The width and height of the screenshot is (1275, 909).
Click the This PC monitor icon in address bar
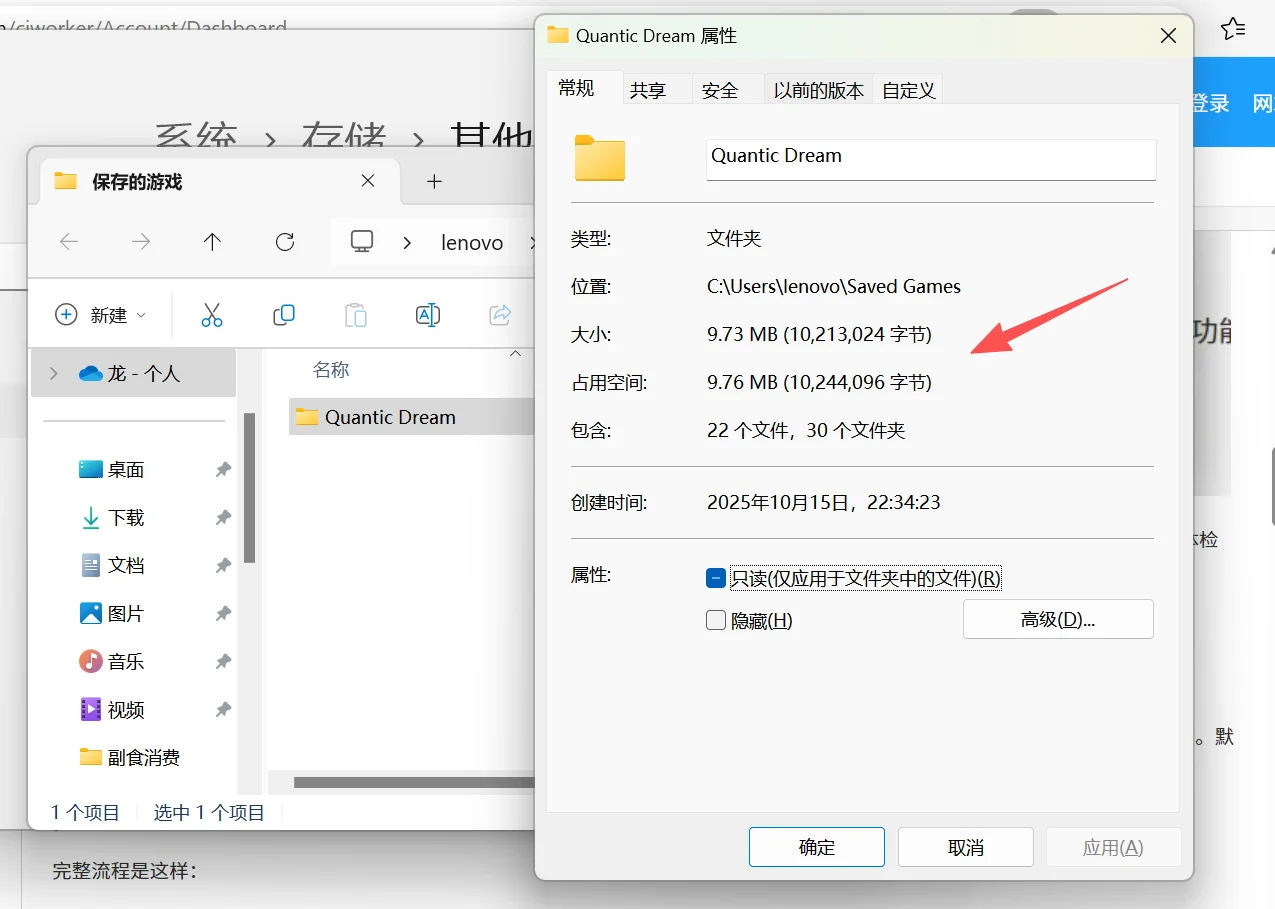[362, 242]
